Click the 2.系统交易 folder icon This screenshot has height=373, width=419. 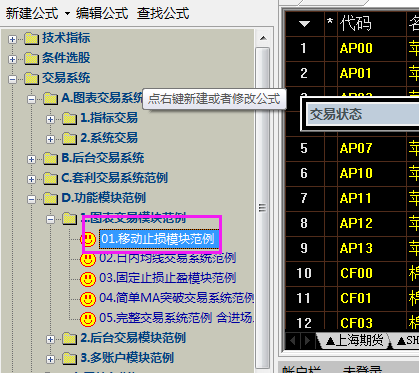point(70,139)
